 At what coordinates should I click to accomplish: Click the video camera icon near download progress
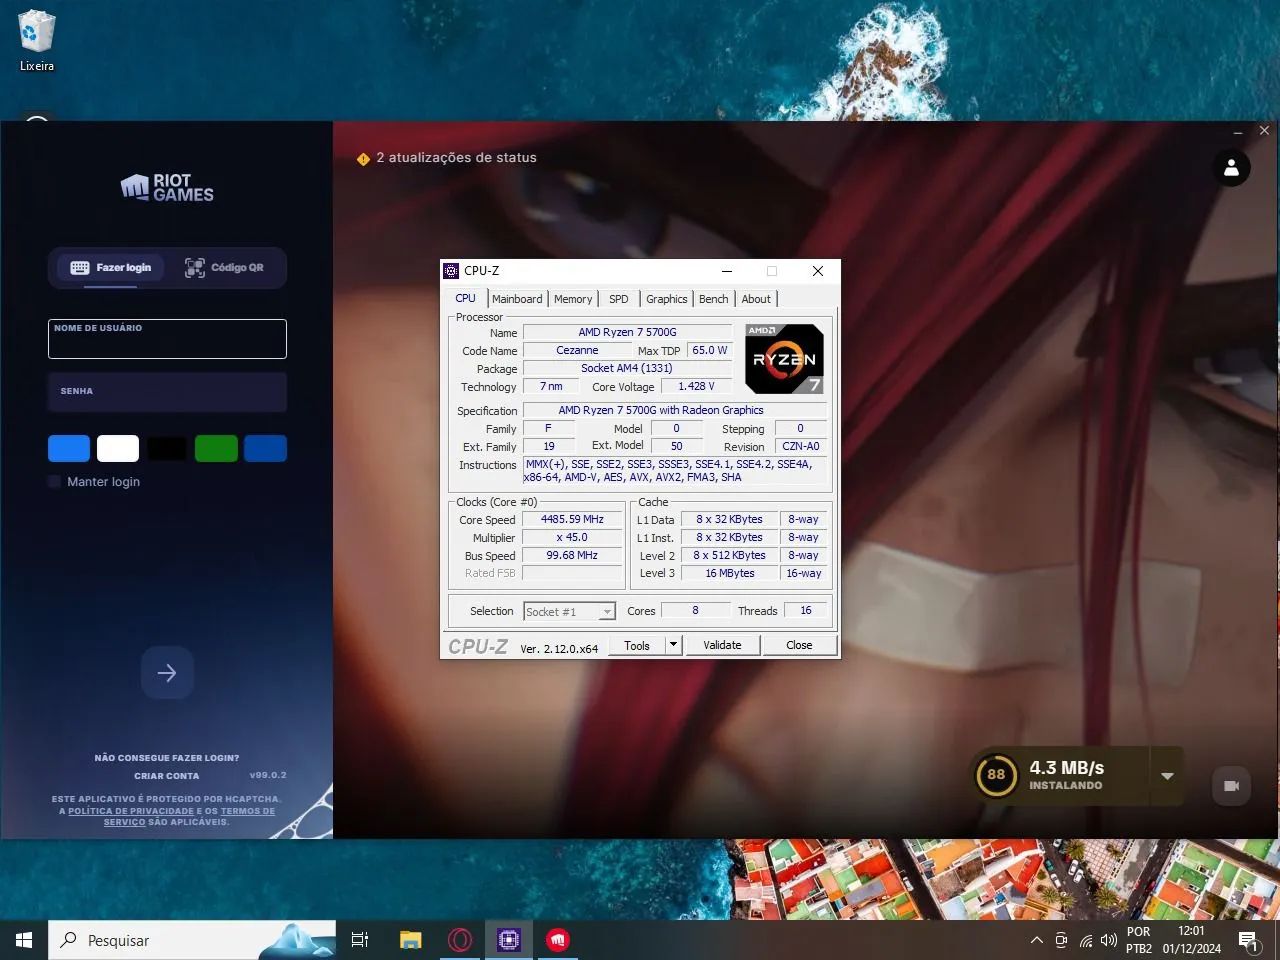point(1231,786)
